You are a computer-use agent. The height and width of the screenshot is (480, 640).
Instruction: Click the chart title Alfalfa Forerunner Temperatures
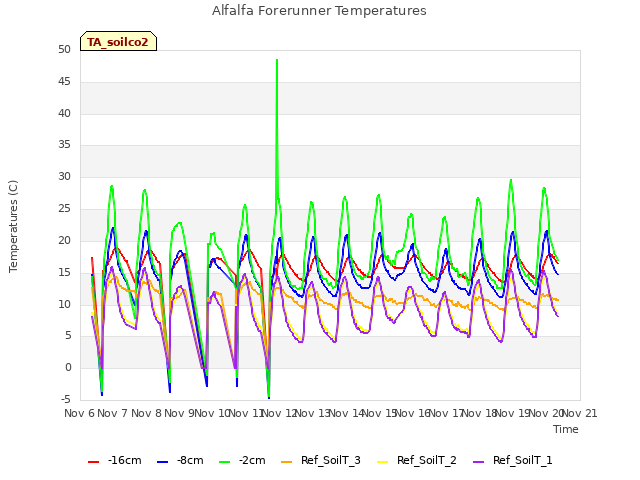[319, 11]
